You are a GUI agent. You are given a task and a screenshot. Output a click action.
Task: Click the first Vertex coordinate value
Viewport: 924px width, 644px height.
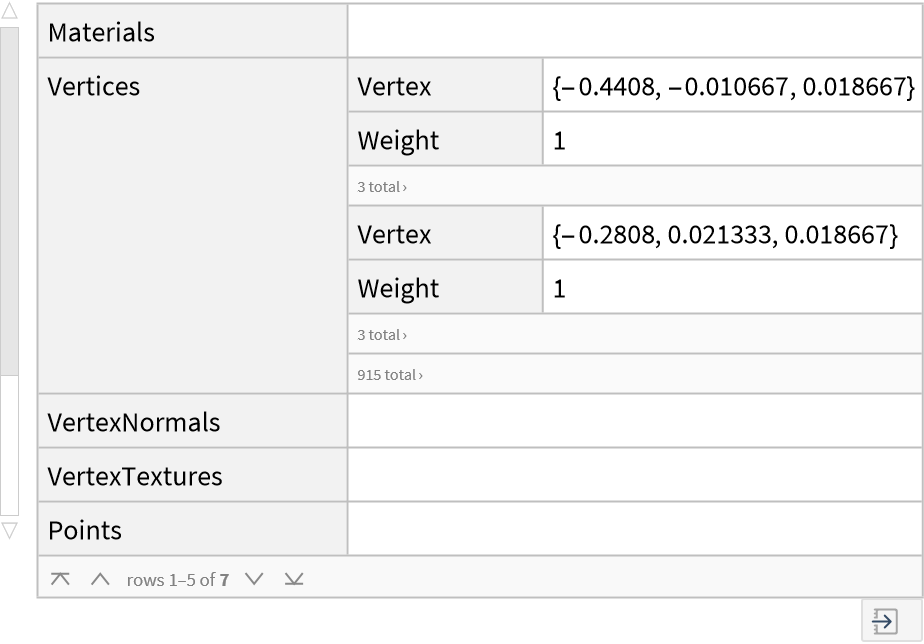click(732, 87)
